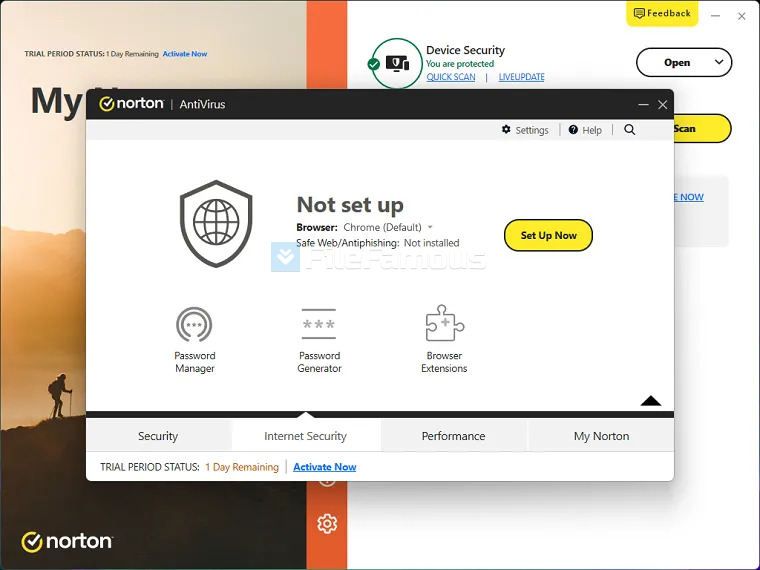Click Activate Now link in My Norton window

[185, 54]
